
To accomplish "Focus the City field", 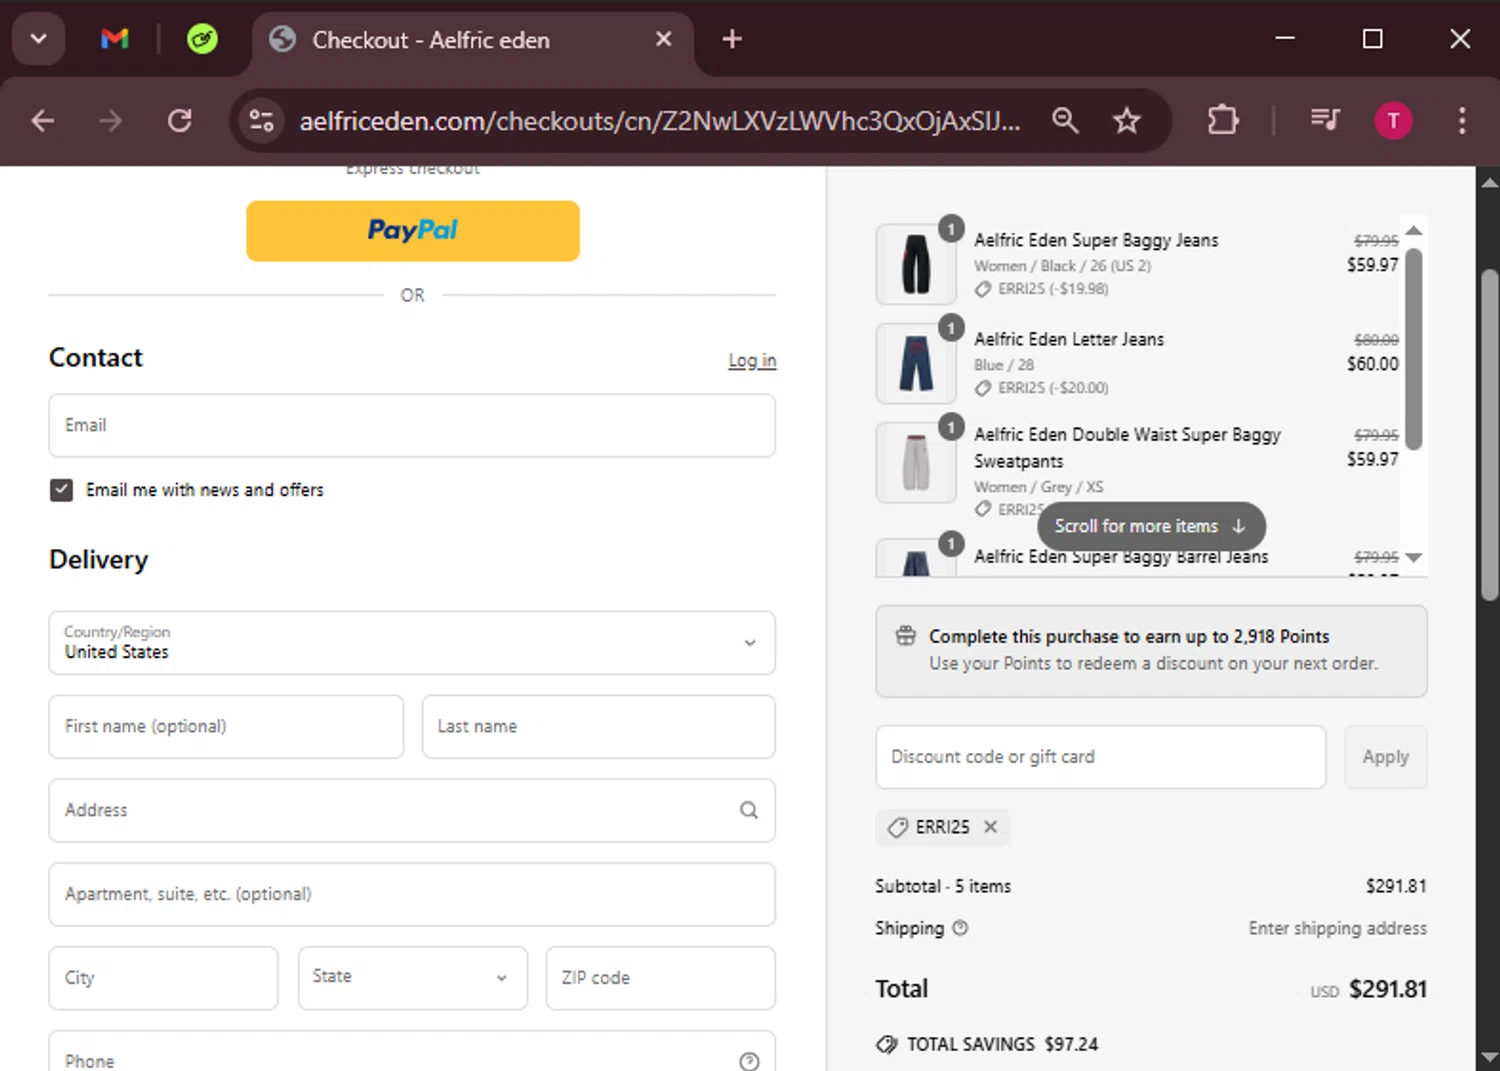I will 163,978.
